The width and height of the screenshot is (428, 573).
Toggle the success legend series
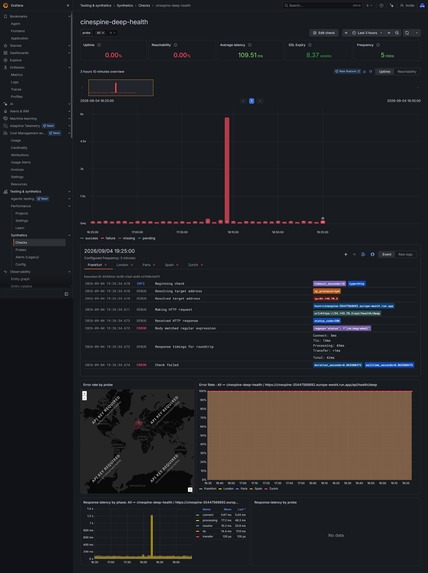tap(89, 238)
